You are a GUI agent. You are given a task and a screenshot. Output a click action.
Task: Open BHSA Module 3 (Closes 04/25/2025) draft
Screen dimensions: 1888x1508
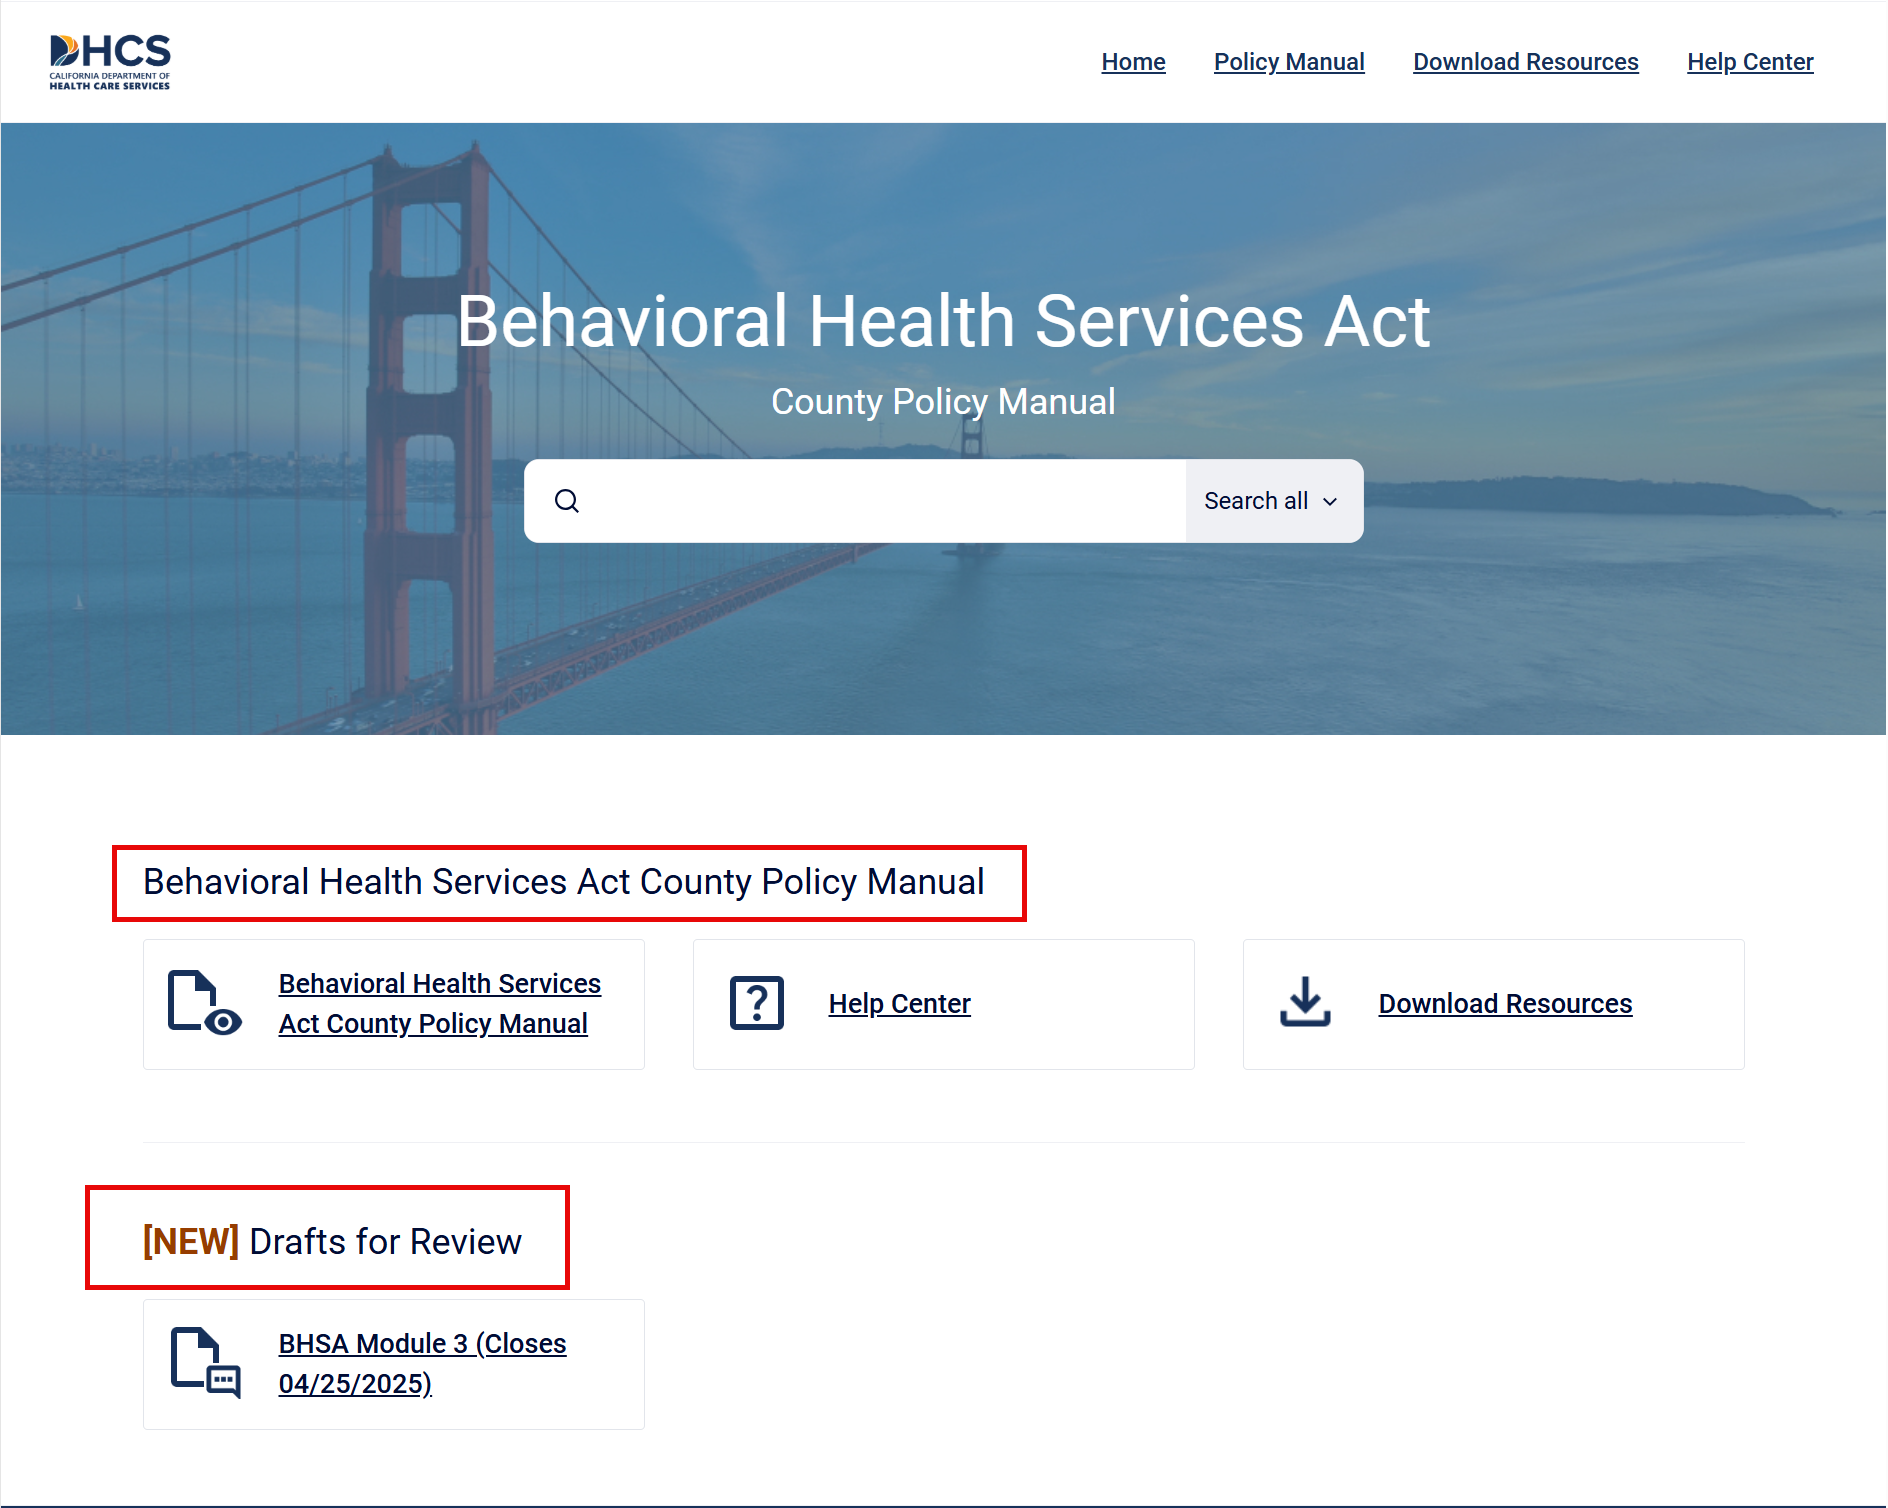click(421, 1363)
